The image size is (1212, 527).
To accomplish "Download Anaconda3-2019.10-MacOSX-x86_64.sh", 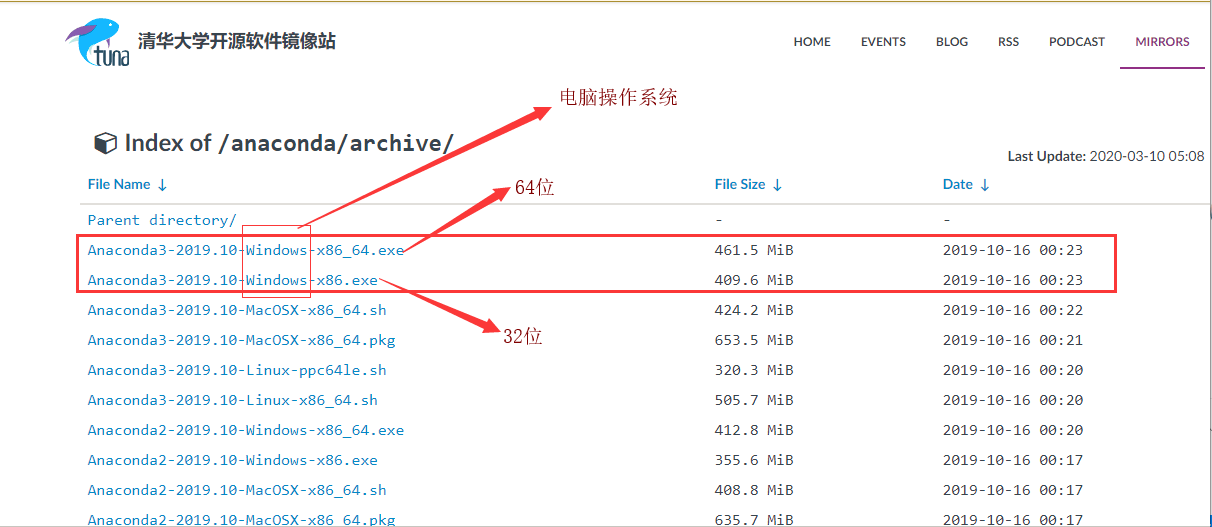I will click(x=237, y=310).
